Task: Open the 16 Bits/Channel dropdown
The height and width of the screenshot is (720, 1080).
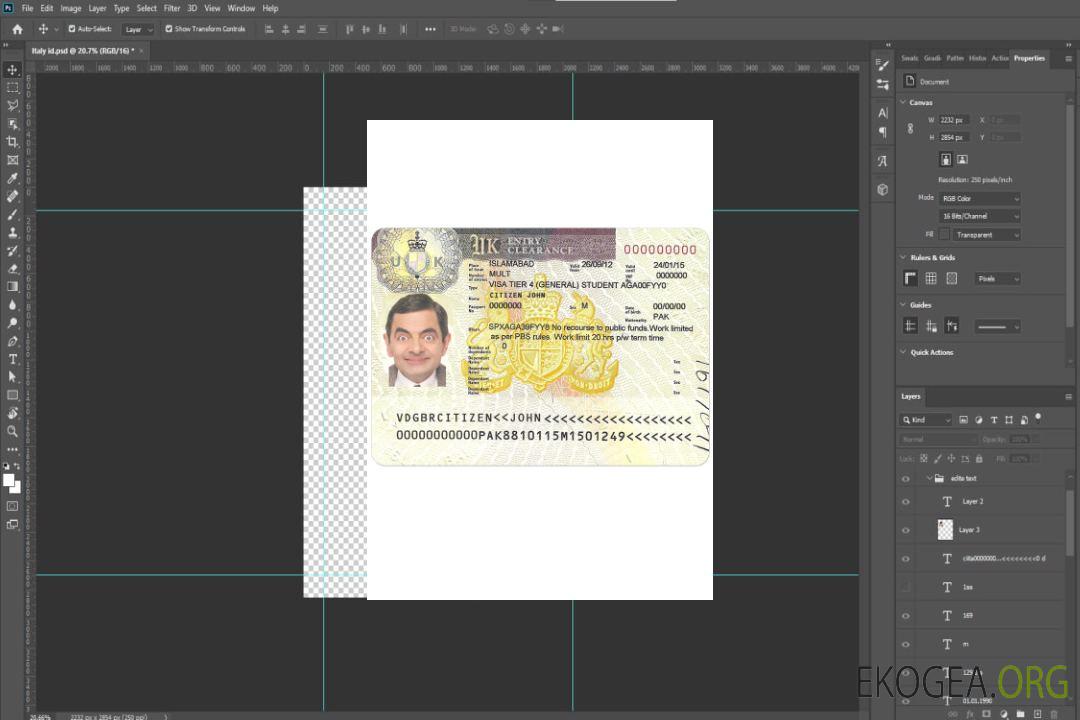Action: [x=979, y=216]
